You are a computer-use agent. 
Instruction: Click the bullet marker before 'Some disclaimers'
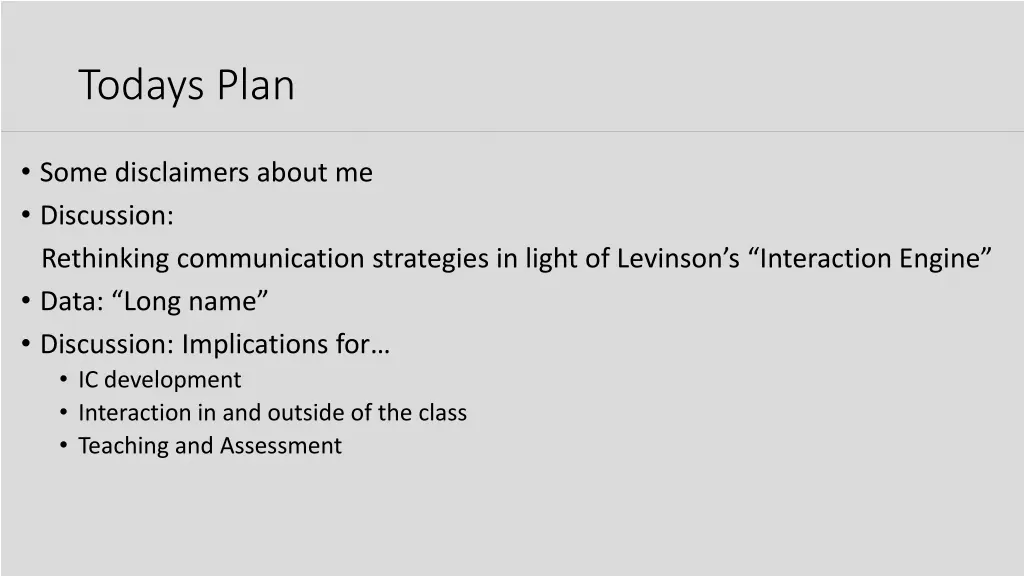coord(25,172)
